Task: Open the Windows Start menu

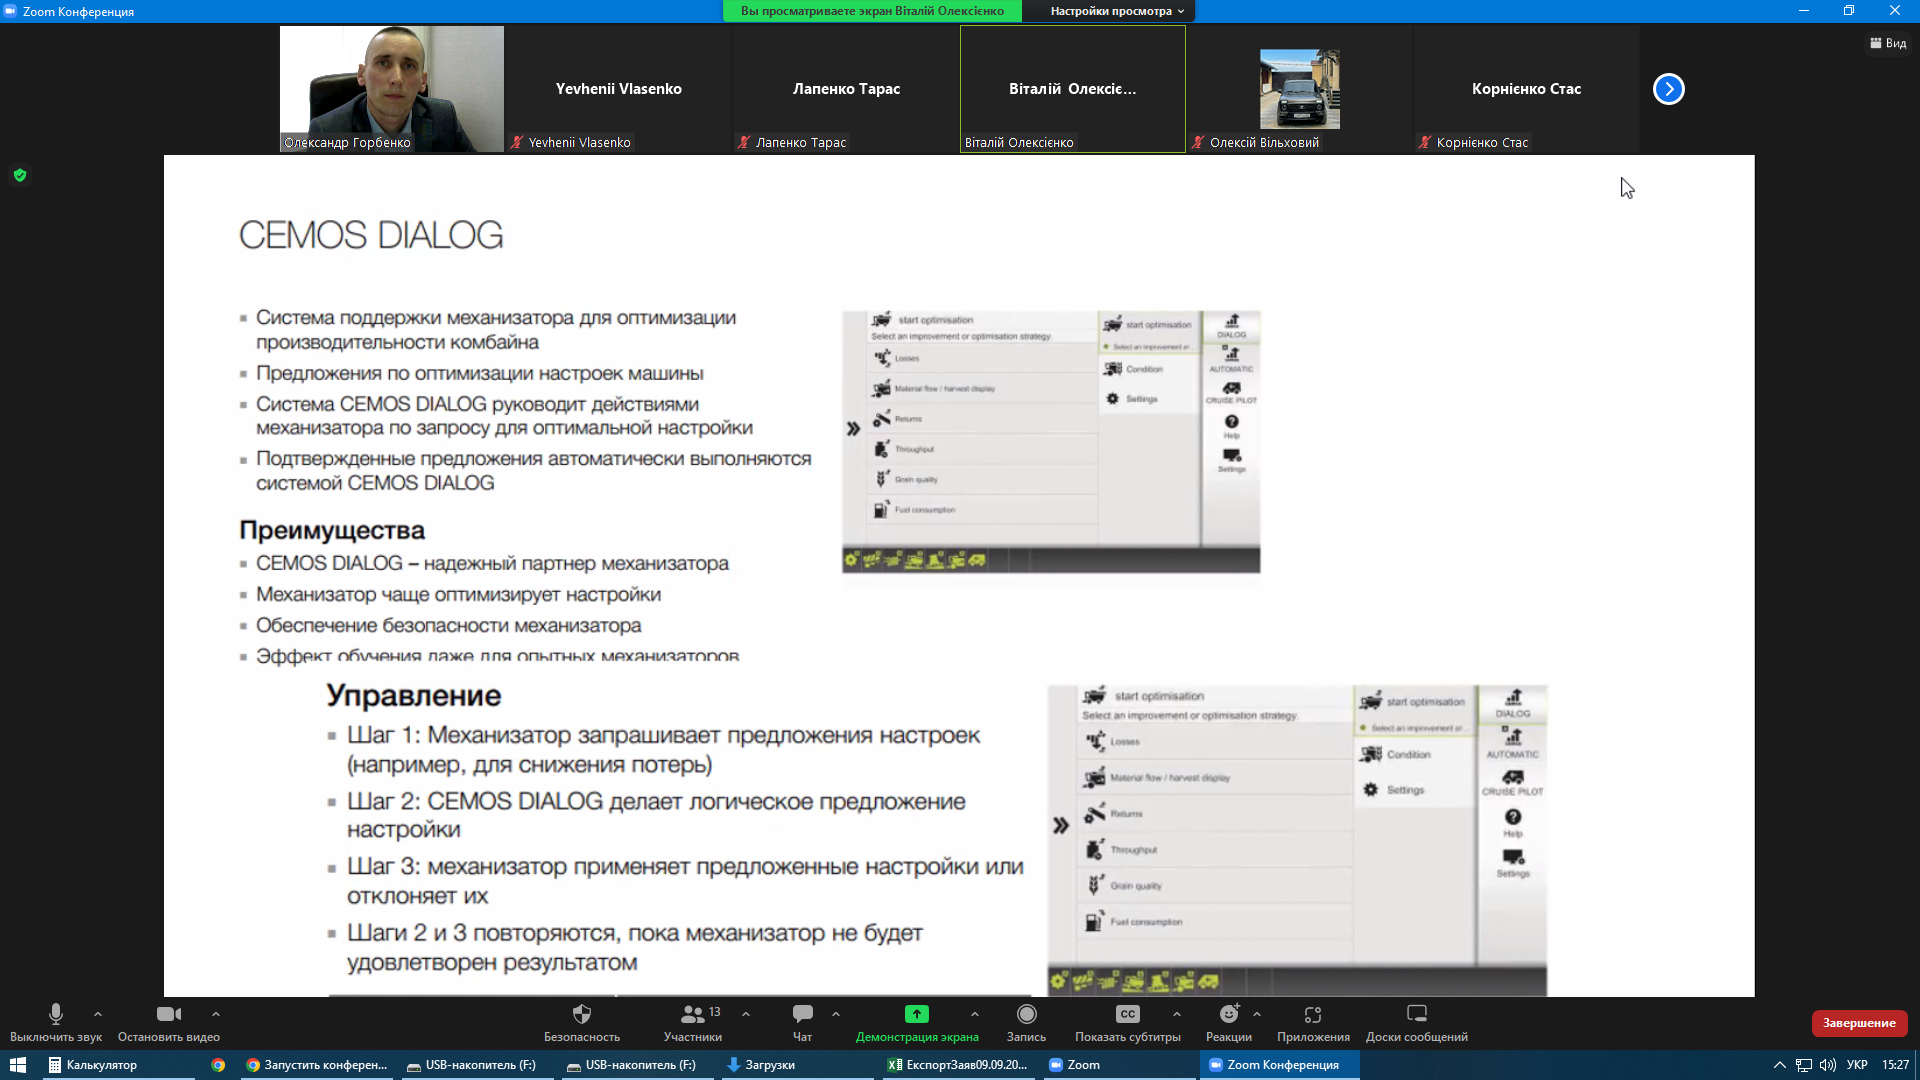Action: tap(18, 1065)
